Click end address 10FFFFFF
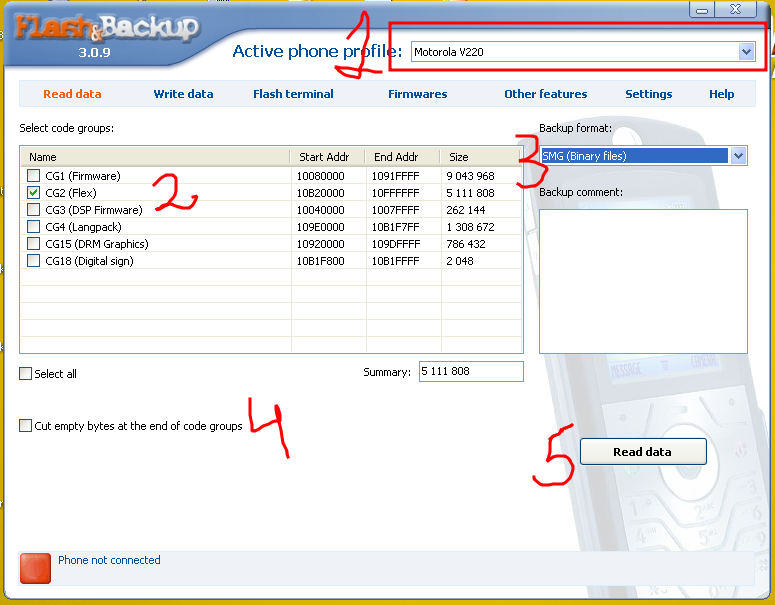Image resolution: width=775 pixels, height=605 pixels. click(395, 193)
